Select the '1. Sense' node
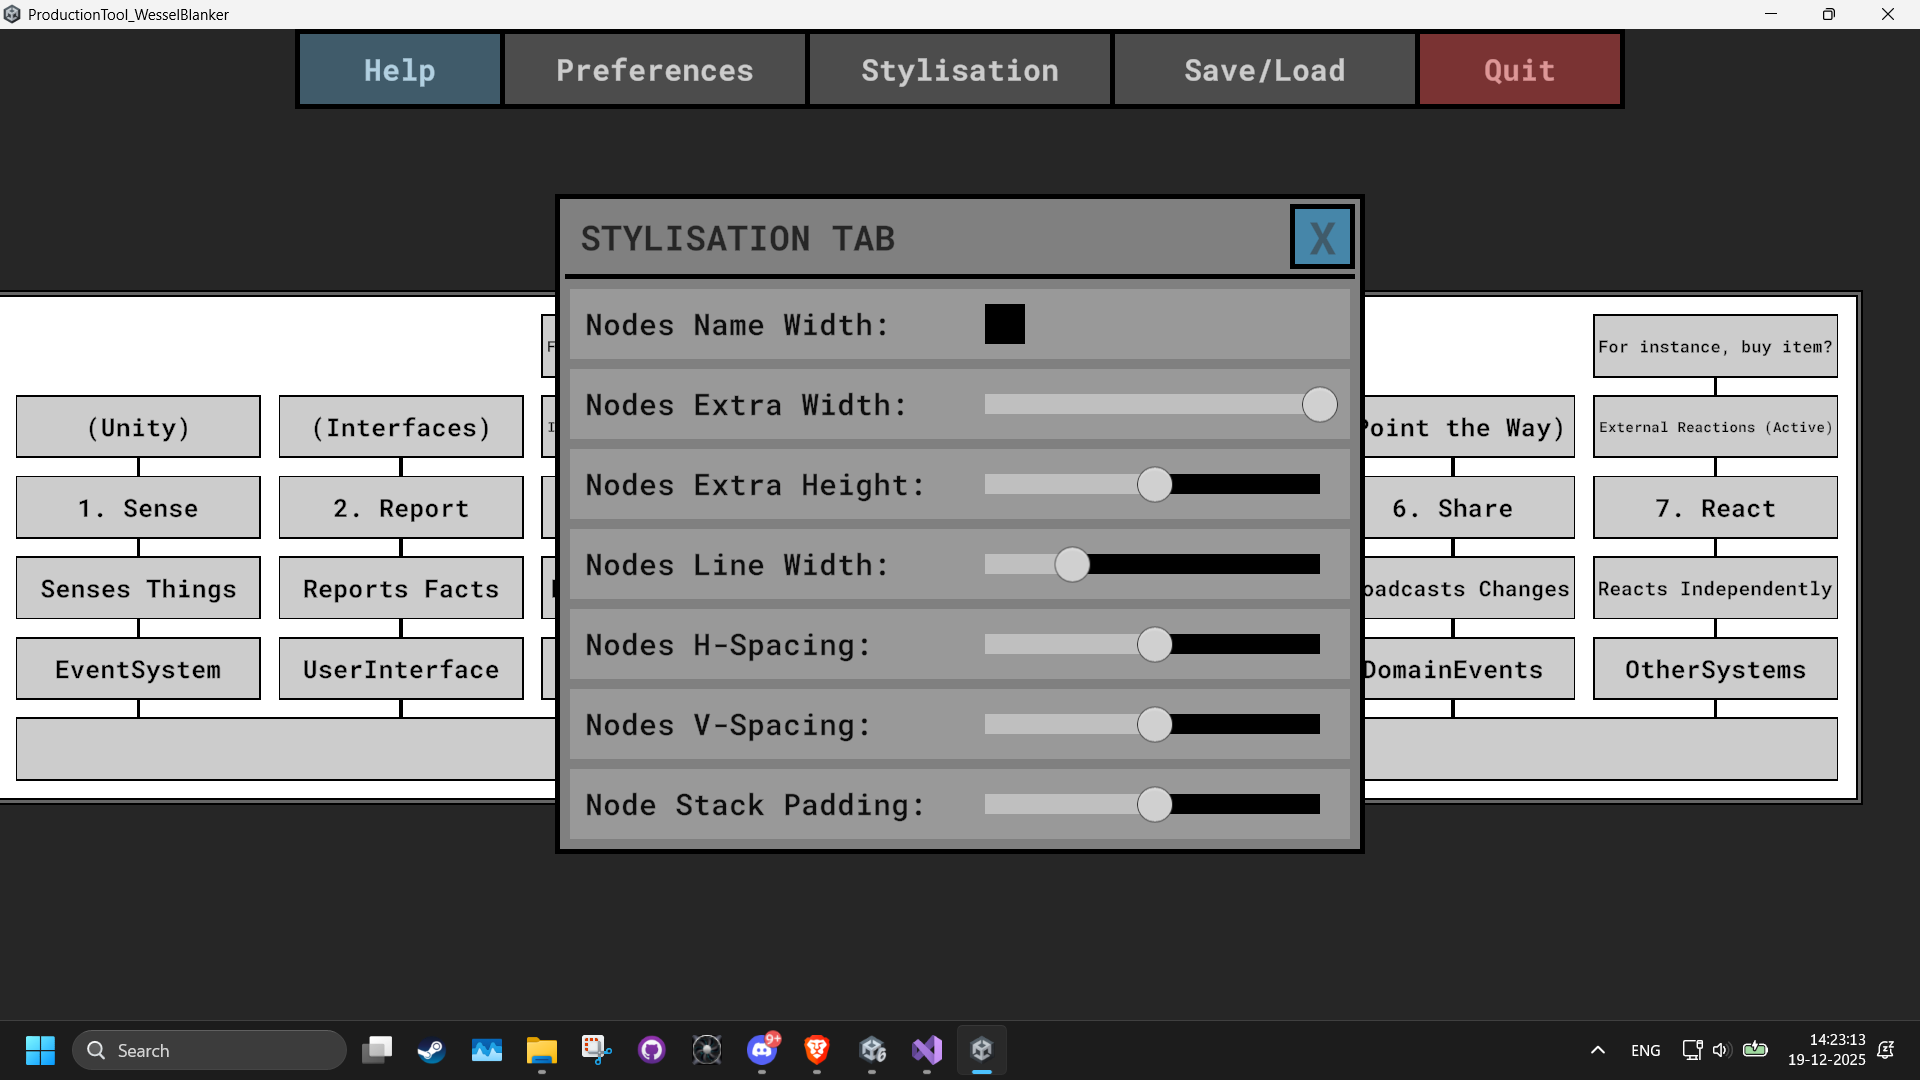 [x=138, y=508]
